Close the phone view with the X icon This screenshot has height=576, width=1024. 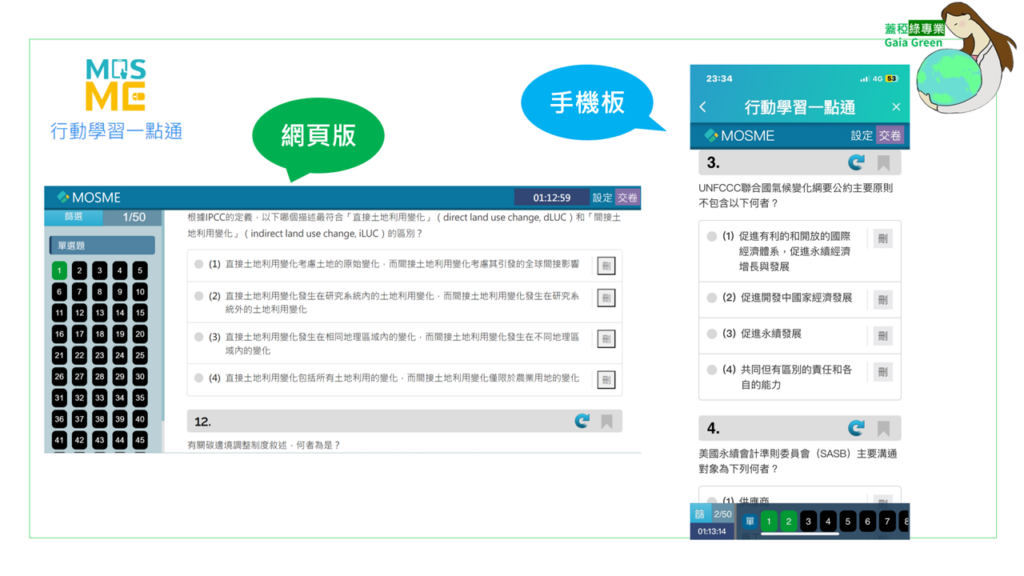point(896,106)
